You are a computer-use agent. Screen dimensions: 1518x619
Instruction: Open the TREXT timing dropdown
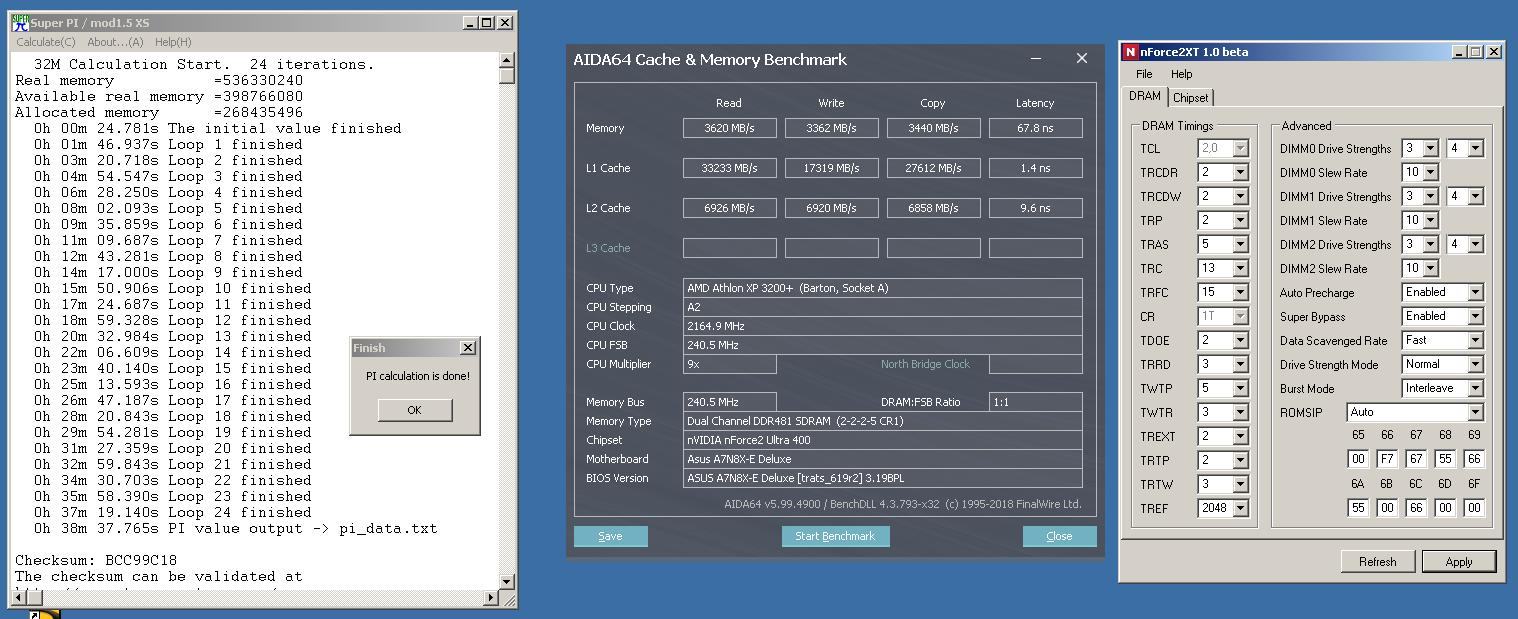pyautogui.click(x=1240, y=436)
